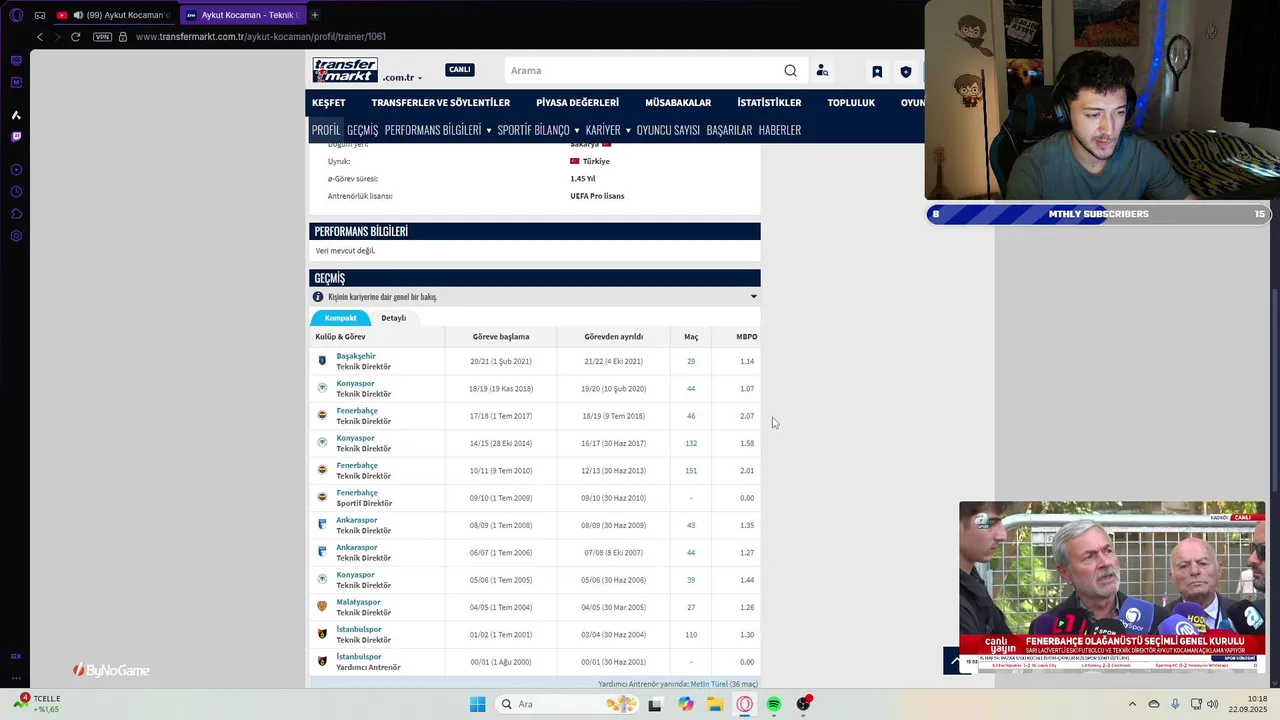The image size is (1280, 720).
Task: Select the GEÇMİŞ sub-tab
Action: (362, 130)
